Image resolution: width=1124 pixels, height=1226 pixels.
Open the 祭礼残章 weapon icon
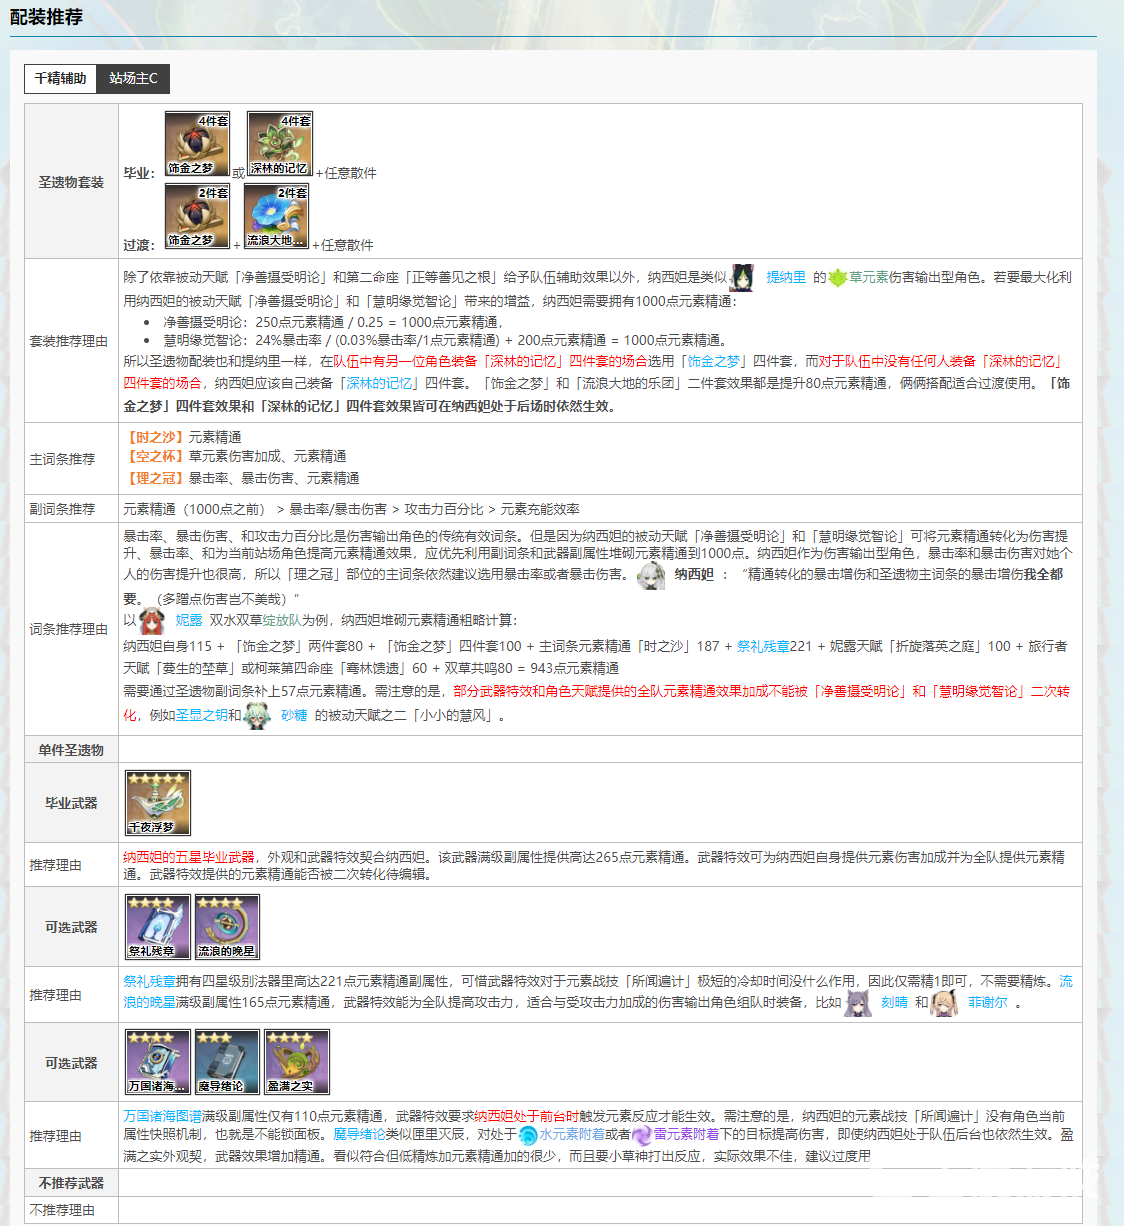point(158,927)
